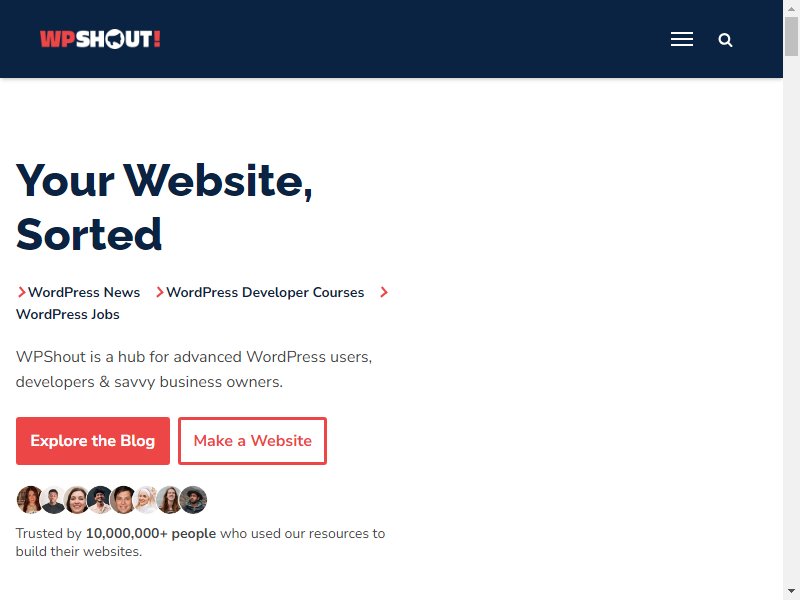This screenshot has width=800, height=600.
Task: Click the page's vertical scrollbar thumb
Action: click(791, 37)
